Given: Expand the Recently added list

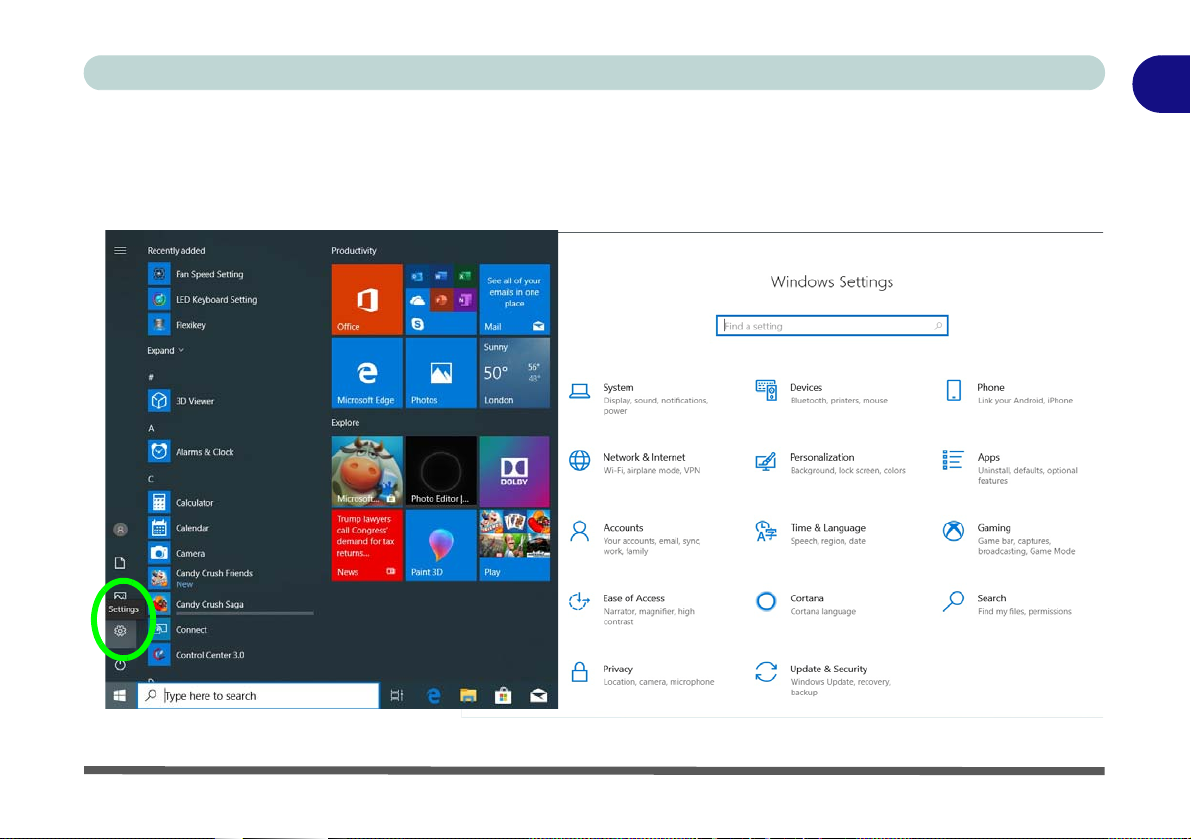Looking at the screenshot, I should click(166, 350).
